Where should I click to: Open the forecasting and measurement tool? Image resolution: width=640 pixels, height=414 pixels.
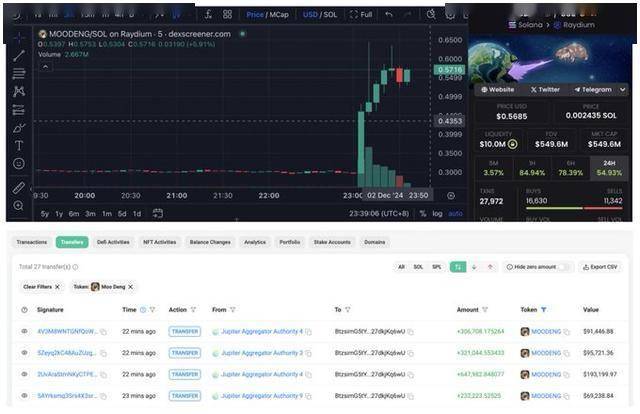[x=19, y=110]
